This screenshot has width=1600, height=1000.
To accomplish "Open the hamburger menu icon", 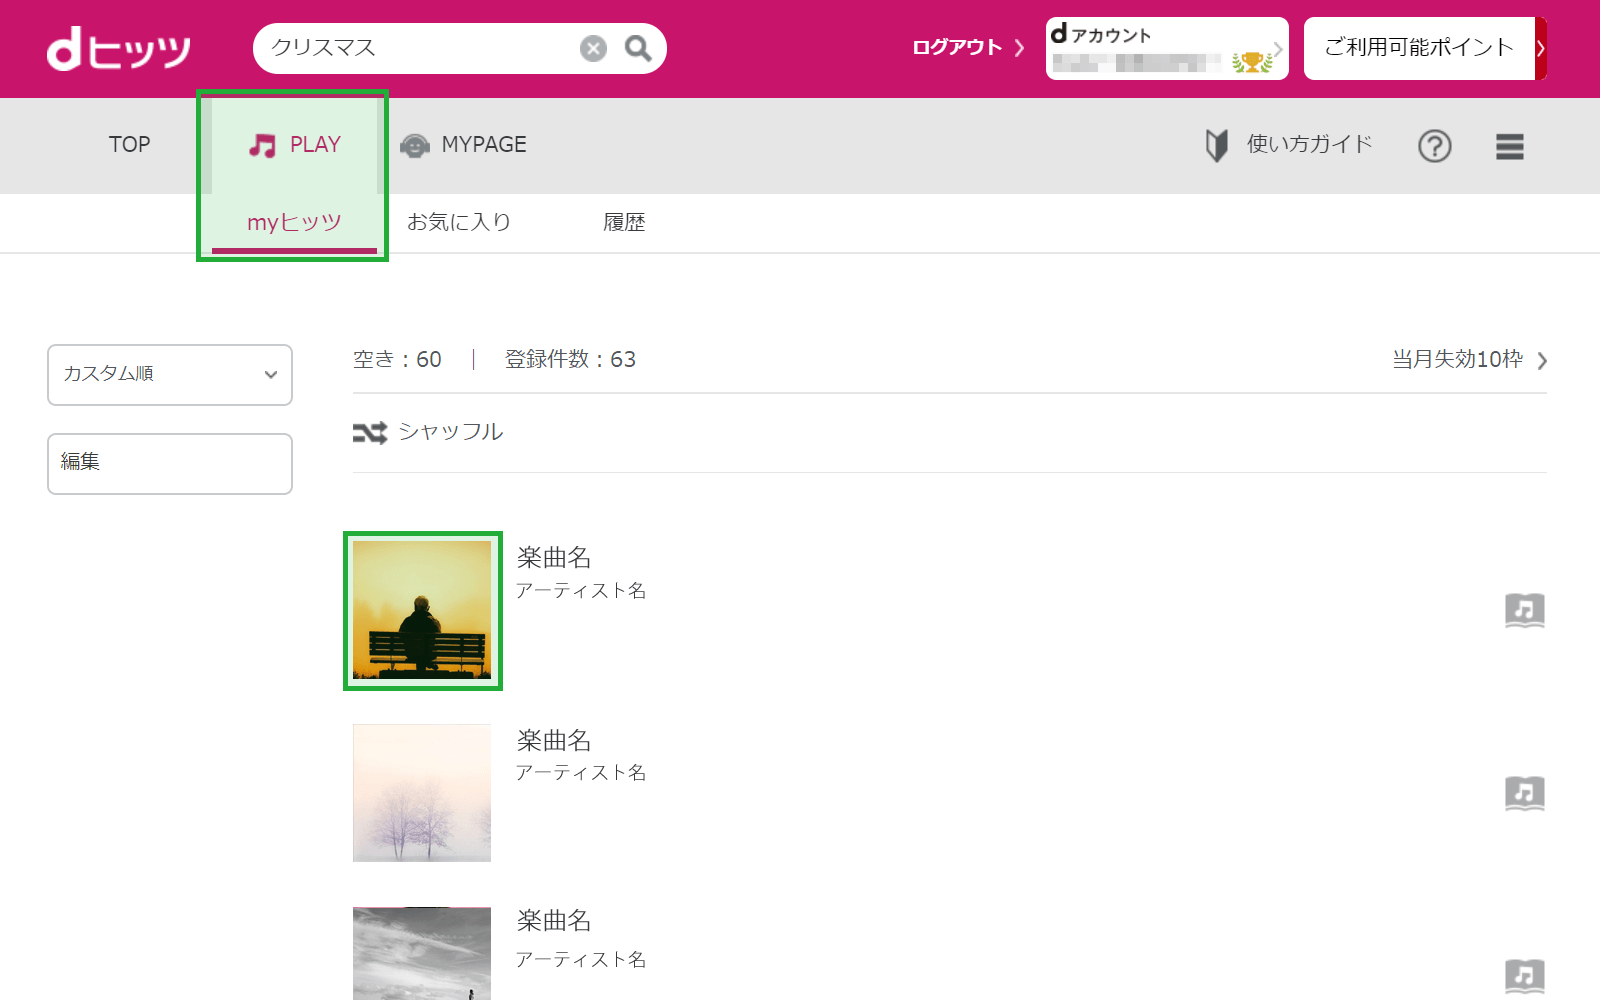I will coord(1510,146).
